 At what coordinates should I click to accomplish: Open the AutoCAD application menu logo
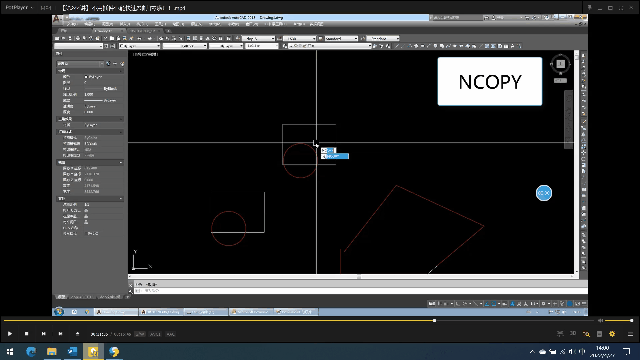tap(58, 18)
